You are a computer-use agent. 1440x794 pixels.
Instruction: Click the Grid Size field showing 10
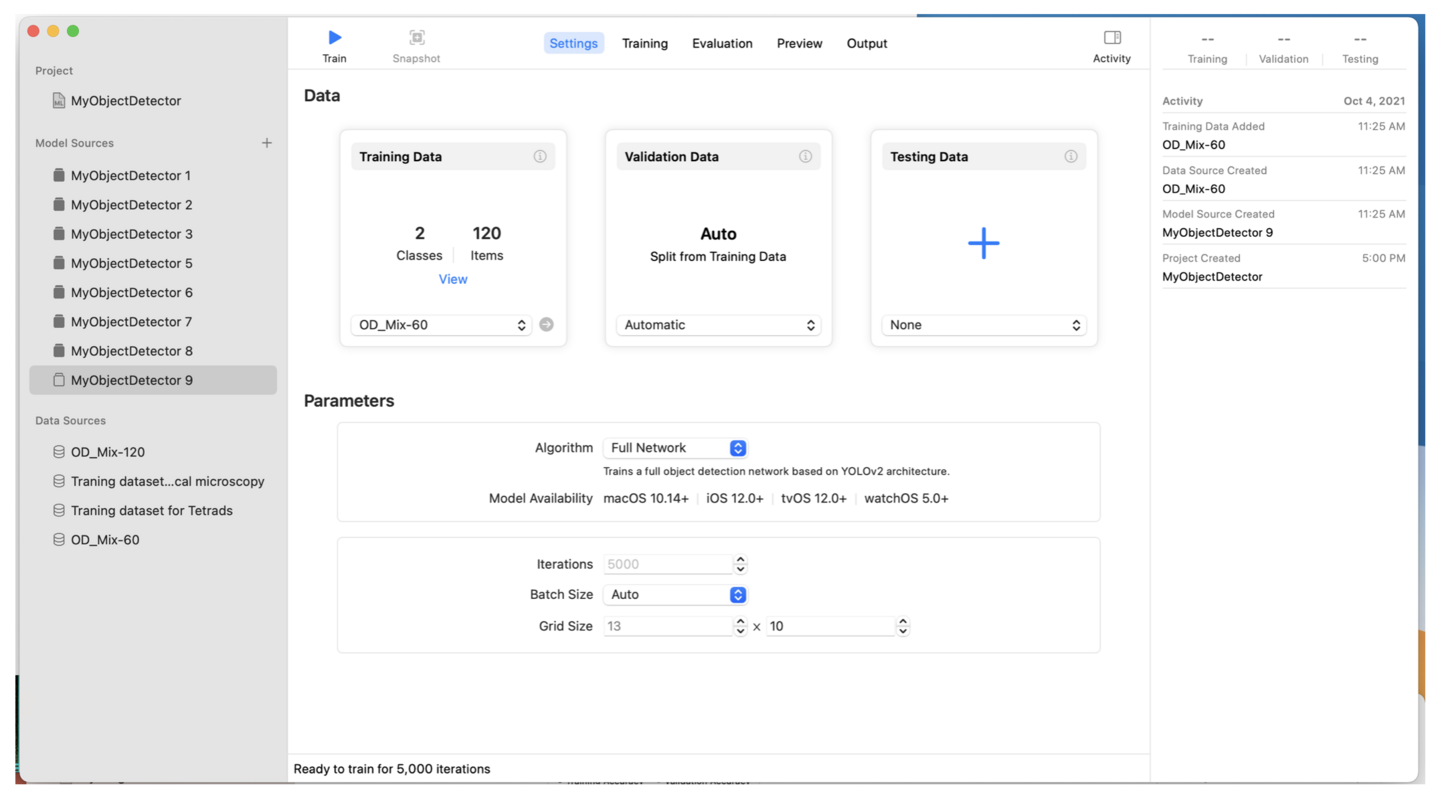coord(829,626)
